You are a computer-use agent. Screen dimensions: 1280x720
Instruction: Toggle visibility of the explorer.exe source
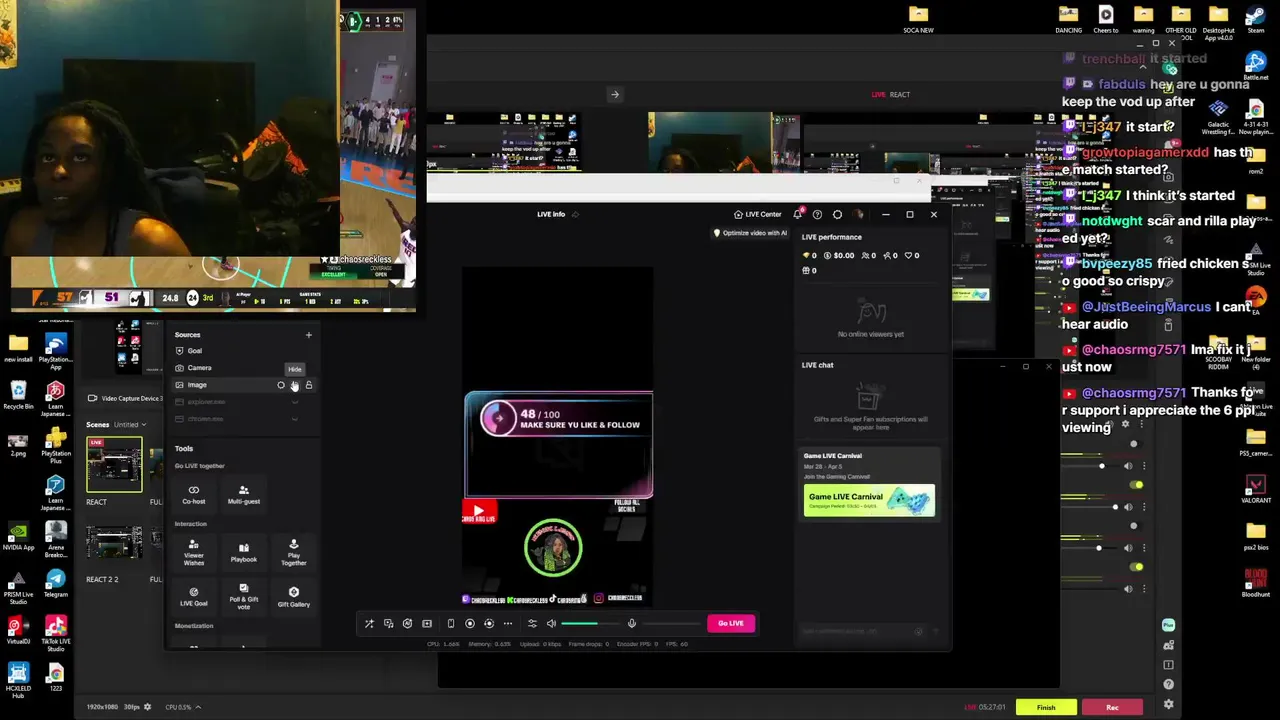click(x=294, y=402)
